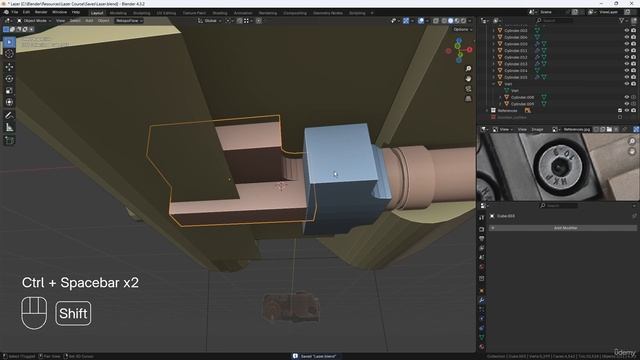640x360 pixels.
Task: Switch to rendered viewport shading
Action: [463, 20]
